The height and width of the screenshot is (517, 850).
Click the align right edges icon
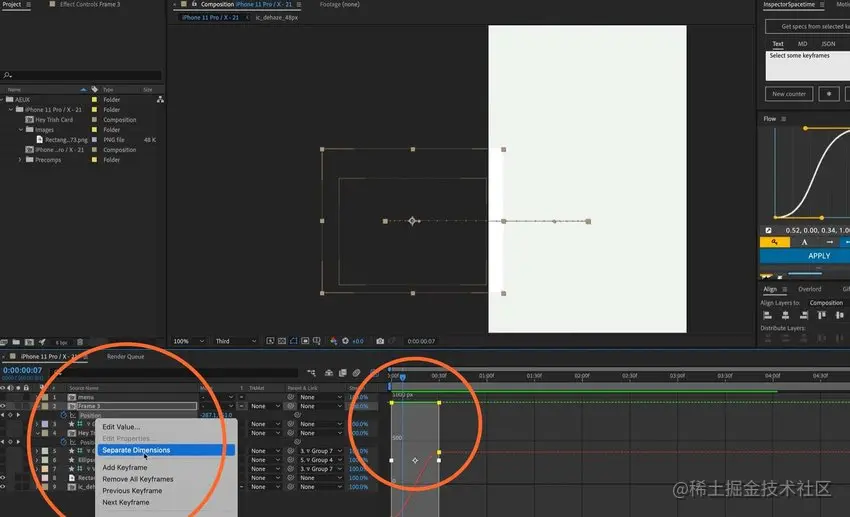pos(803,315)
